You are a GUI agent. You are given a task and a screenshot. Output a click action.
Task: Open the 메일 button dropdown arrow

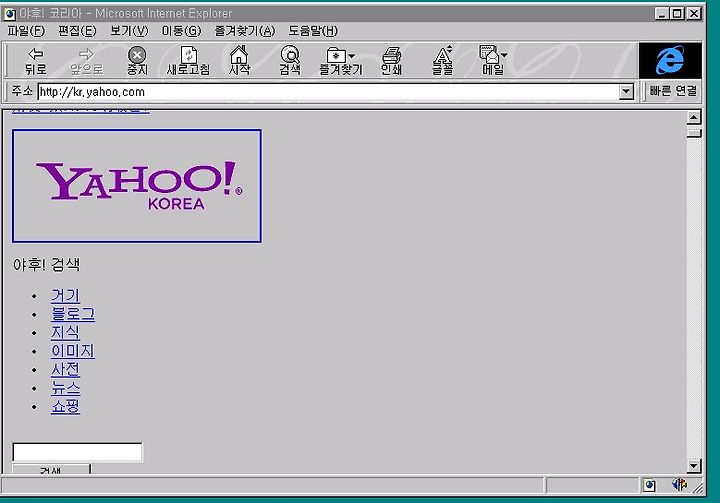coord(504,55)
